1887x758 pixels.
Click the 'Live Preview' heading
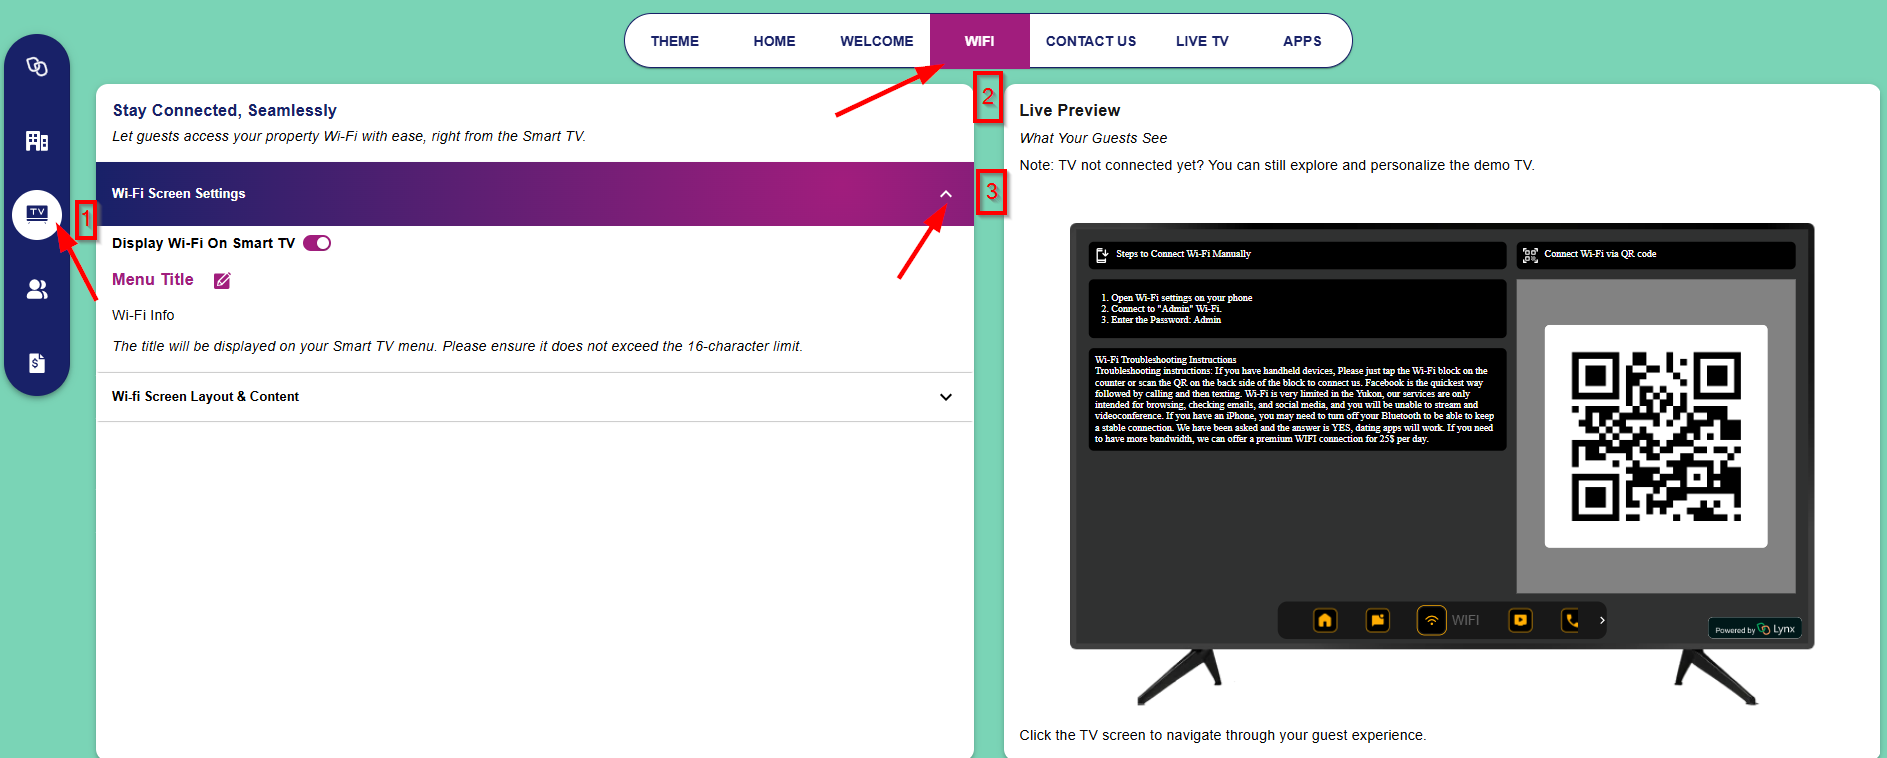(1070, 110)
